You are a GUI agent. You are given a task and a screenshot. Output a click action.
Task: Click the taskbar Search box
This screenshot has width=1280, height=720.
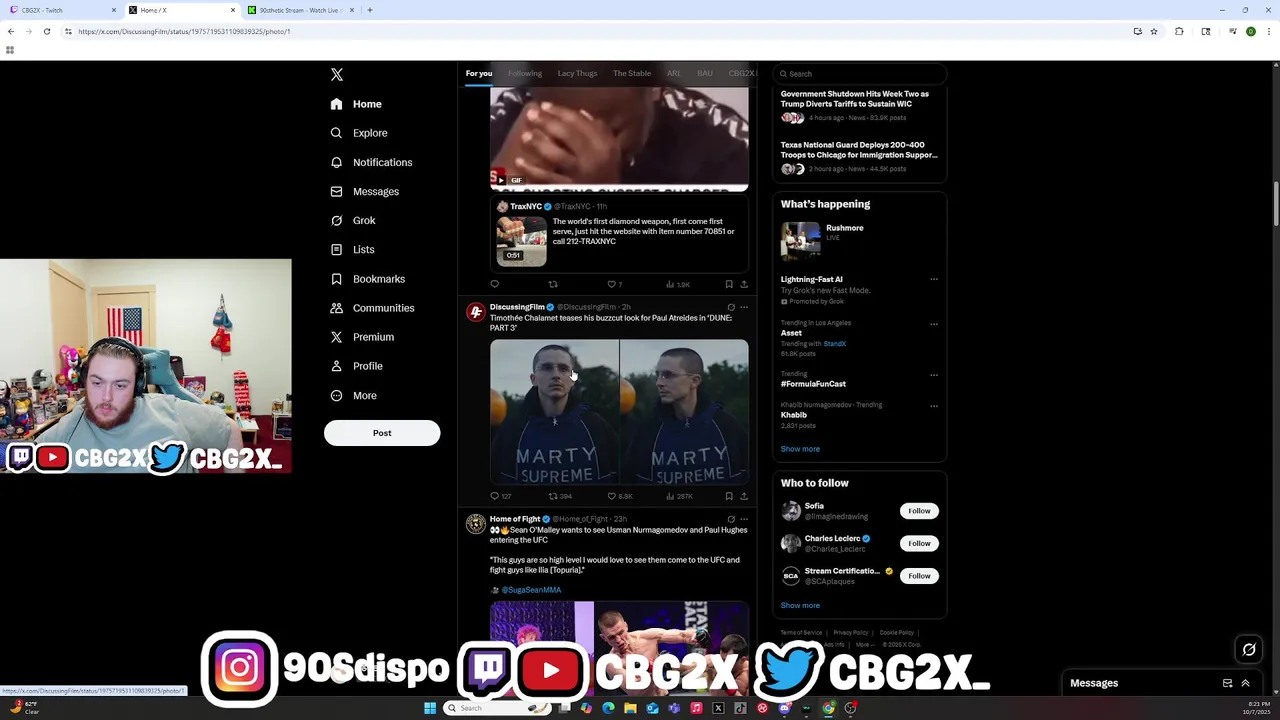point(497,708)
